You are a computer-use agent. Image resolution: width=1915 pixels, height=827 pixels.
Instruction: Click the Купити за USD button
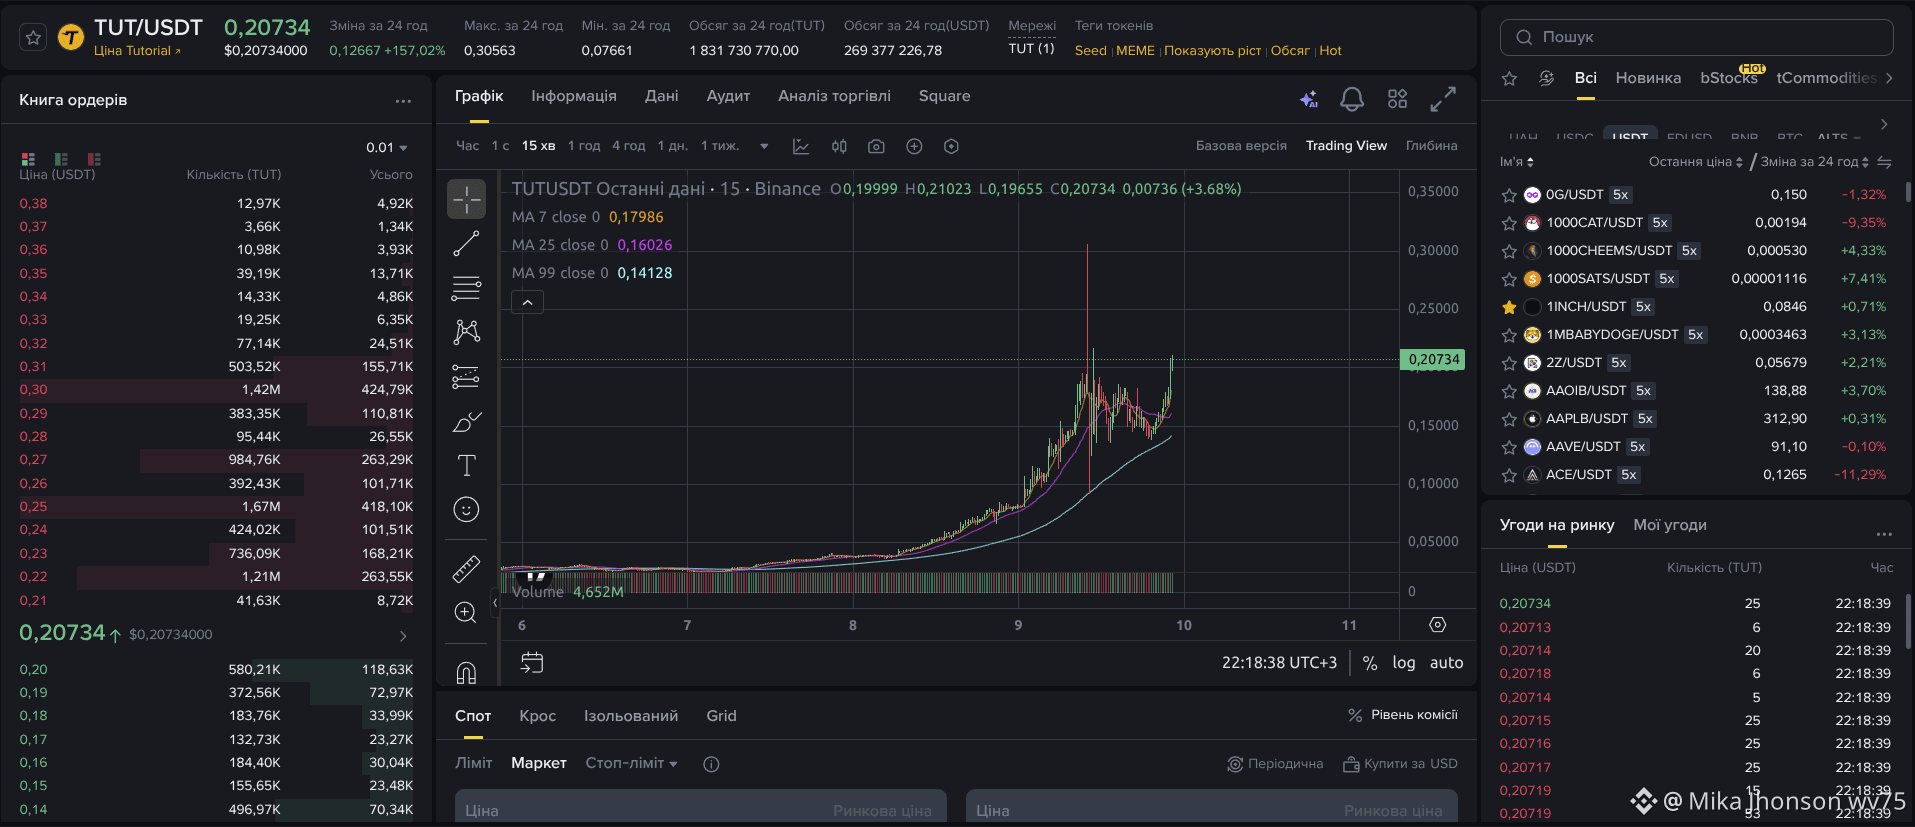click(x=1400, y=764)
